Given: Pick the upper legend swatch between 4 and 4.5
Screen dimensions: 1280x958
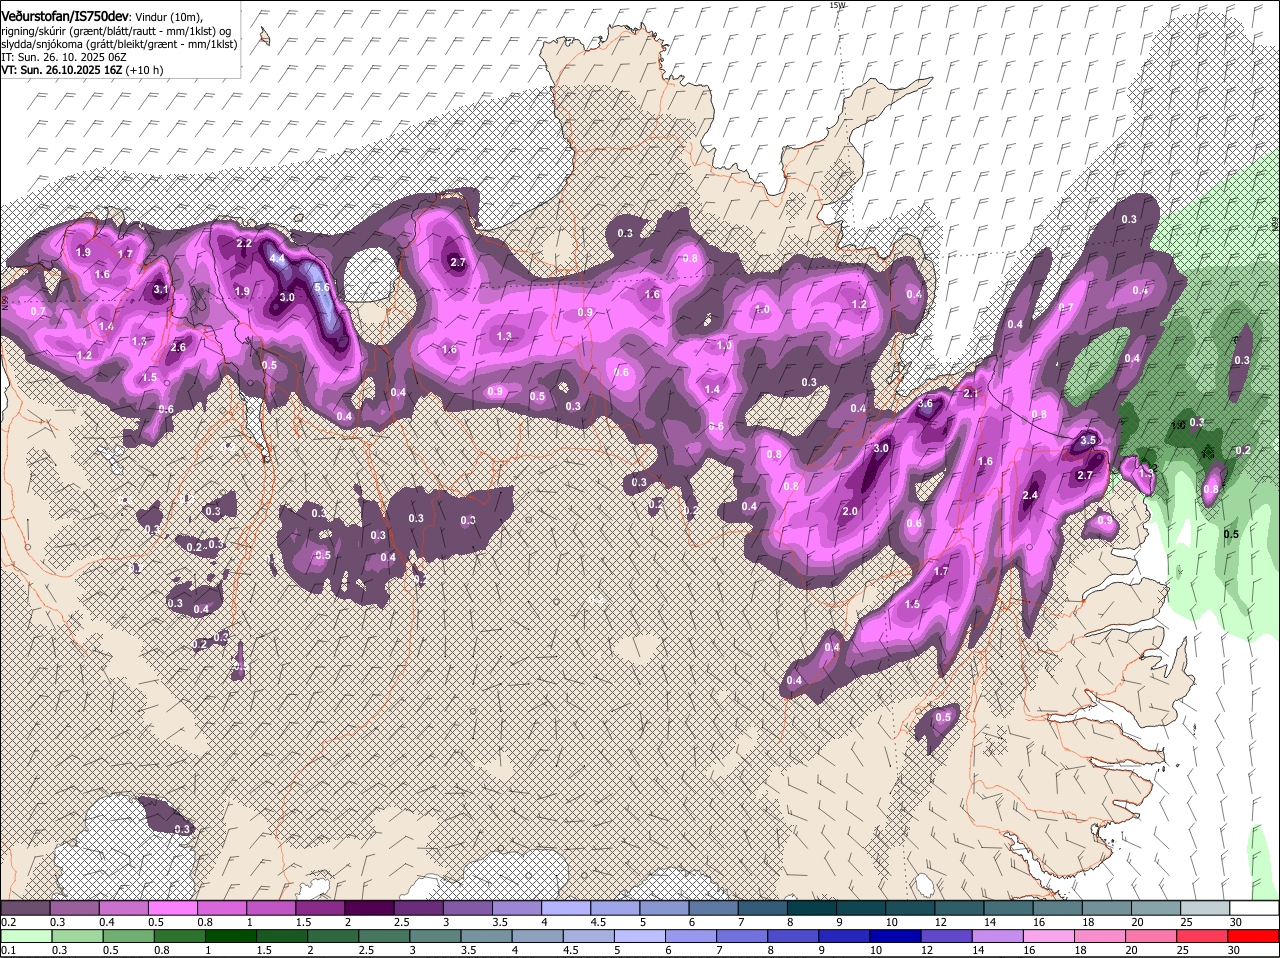Looking at the screenshot, I should click(x=566, y=907).
